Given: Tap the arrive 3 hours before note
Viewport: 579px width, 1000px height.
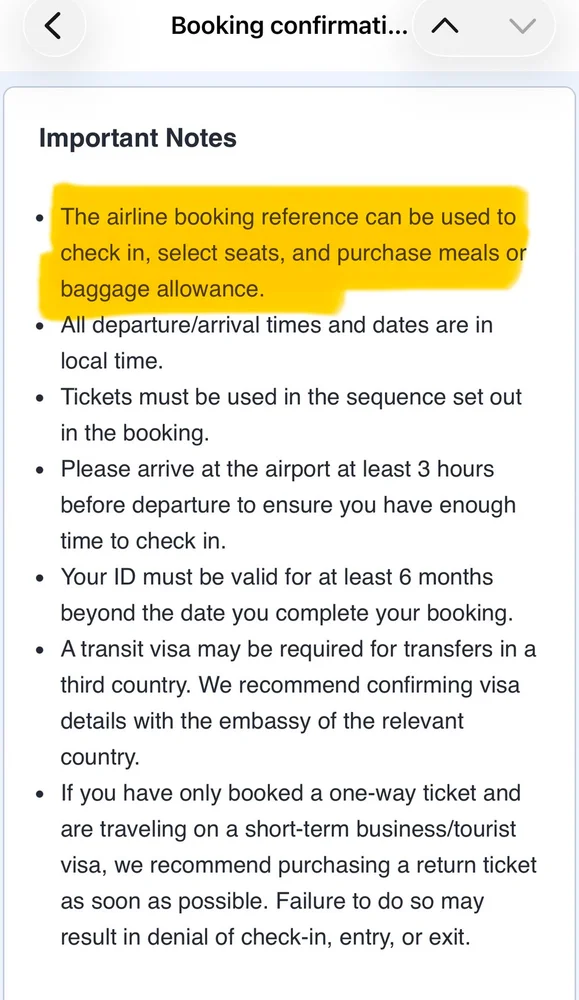Looking at the screenshot, I should 288,504.
